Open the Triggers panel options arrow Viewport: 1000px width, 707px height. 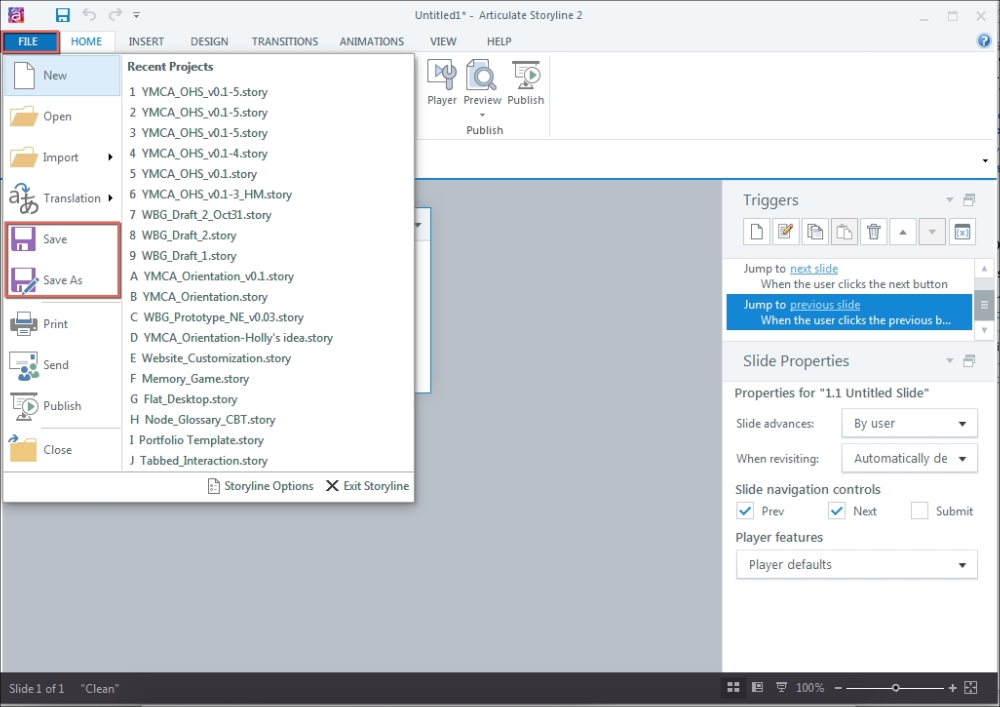(x=950, y=200)
